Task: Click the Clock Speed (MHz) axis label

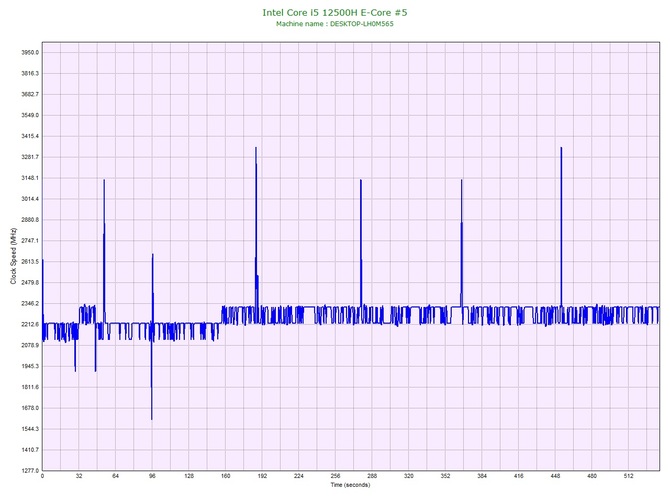Action: (14, 256)
